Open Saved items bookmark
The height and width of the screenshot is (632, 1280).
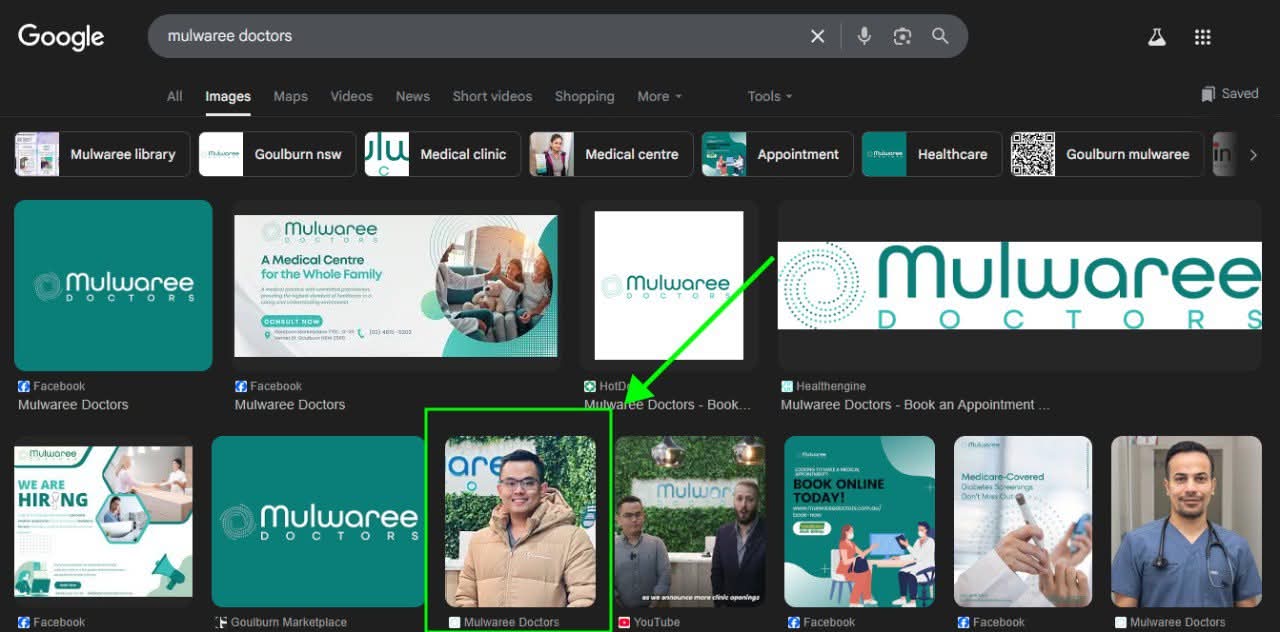coord(1230,94)
